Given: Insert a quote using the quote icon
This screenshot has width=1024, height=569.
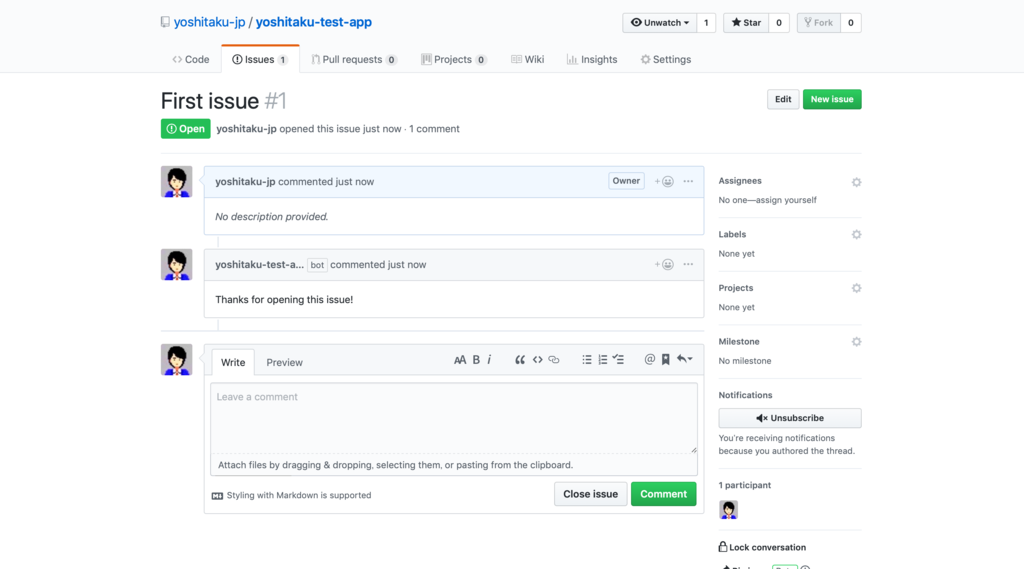Looking at the screenshot, I should 520,360.
